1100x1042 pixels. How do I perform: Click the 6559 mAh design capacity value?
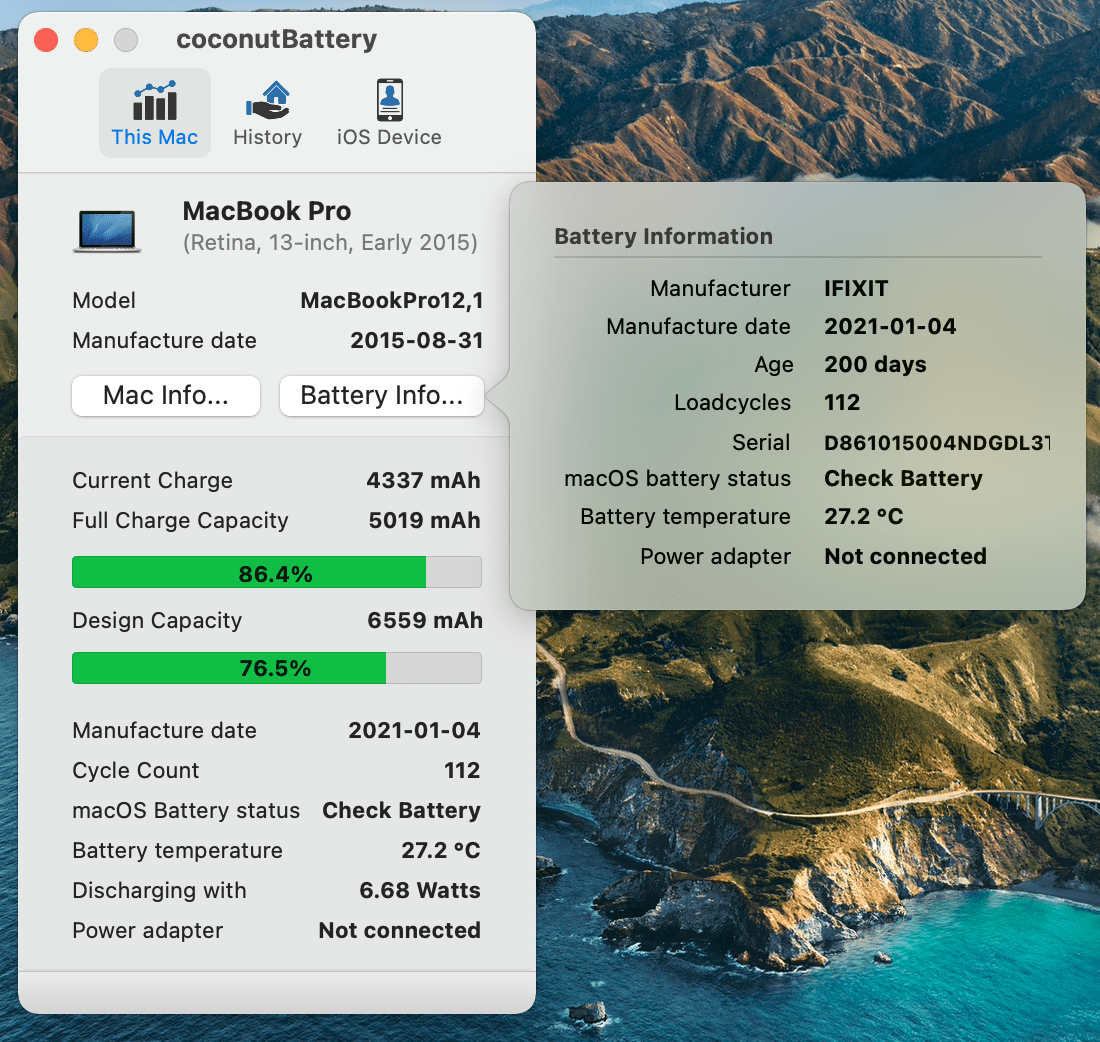pos(424,620)
